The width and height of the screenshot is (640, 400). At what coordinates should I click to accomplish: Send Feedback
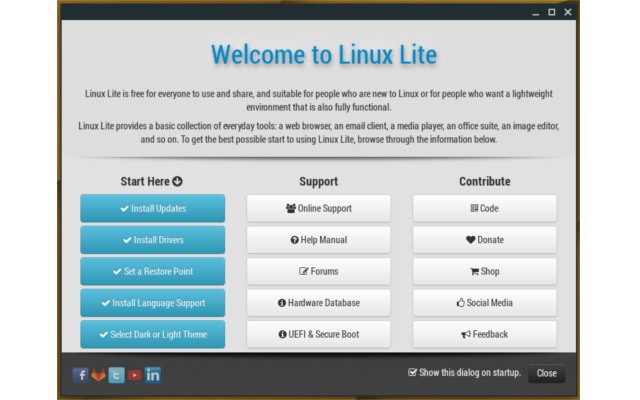[x=484, y=334]
